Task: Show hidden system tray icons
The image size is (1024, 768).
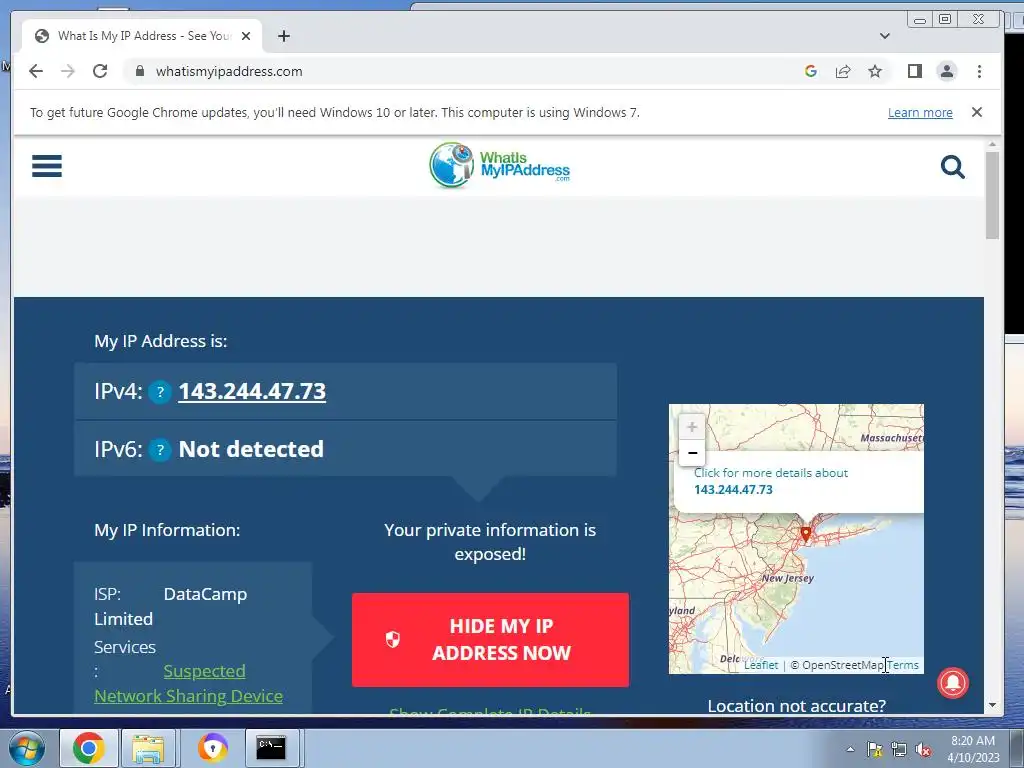Action: coord(850,749)
